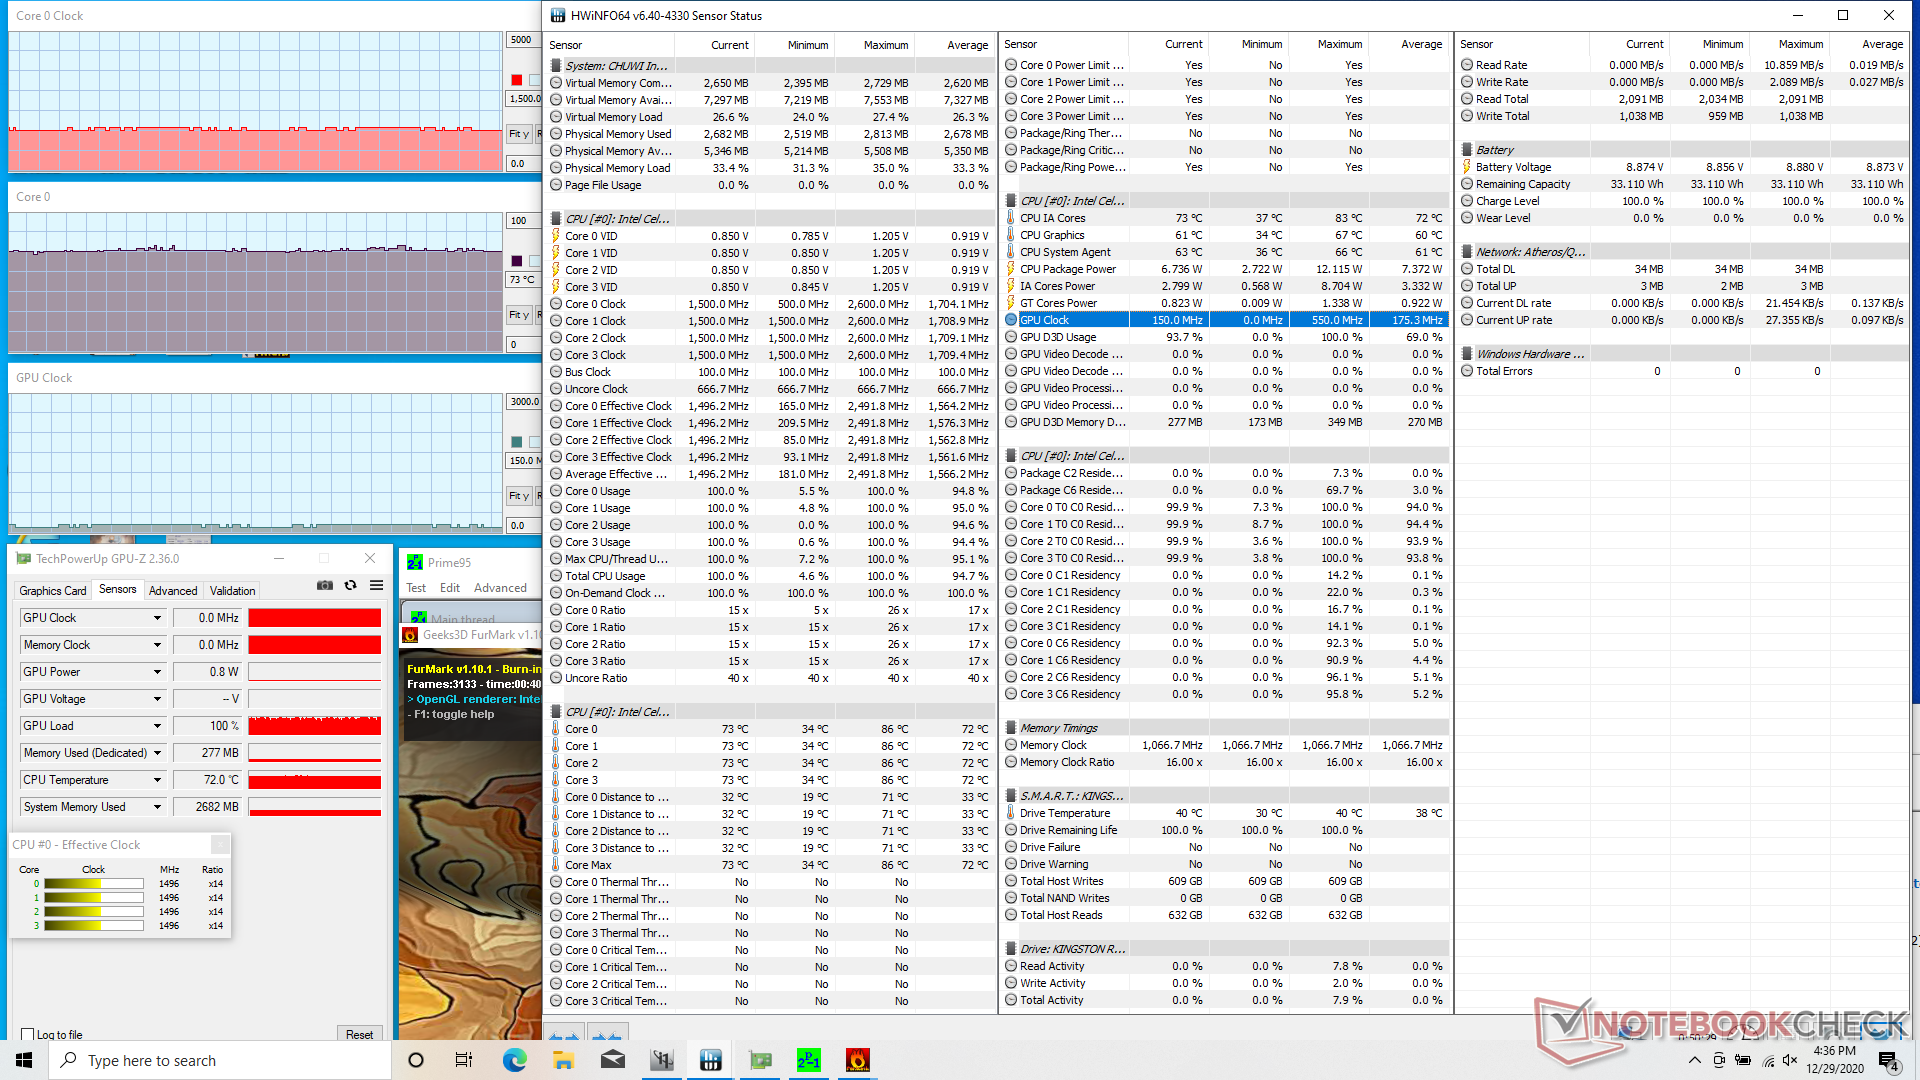Open the GPU Load sensor dropdown
The height and width of the screenshot is (1080, 1920).
pyautogui.click(x=157, y=726)
